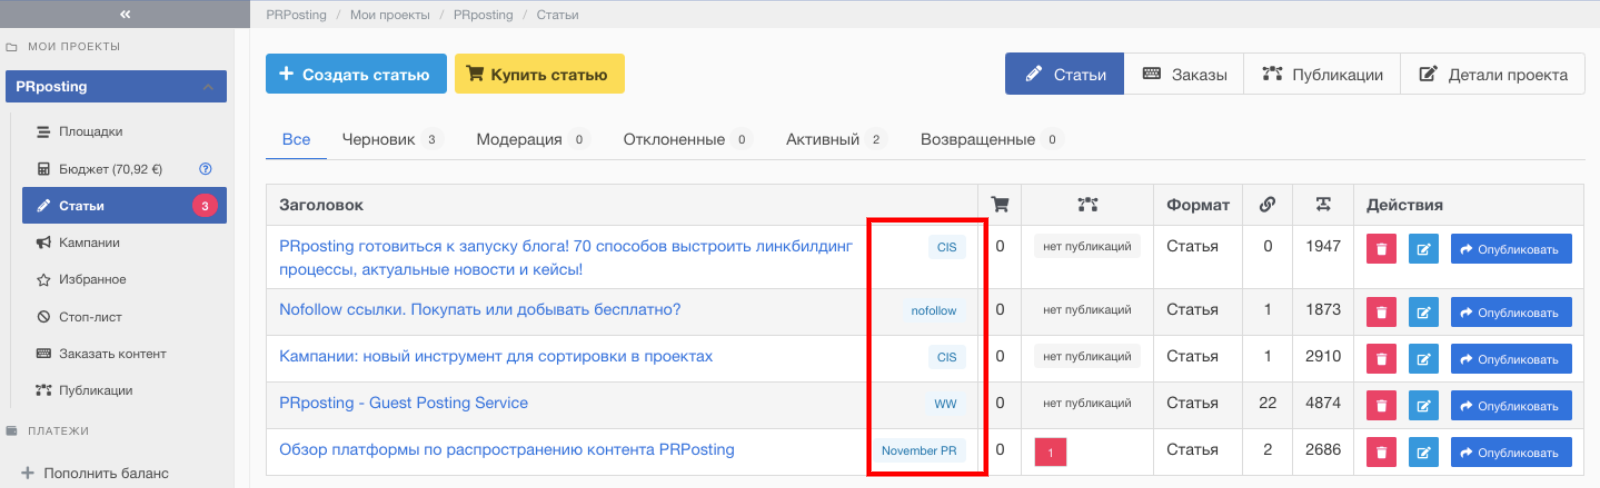Collapse the PRposting project section
The image size is (1600, 488).
[208, 87]
